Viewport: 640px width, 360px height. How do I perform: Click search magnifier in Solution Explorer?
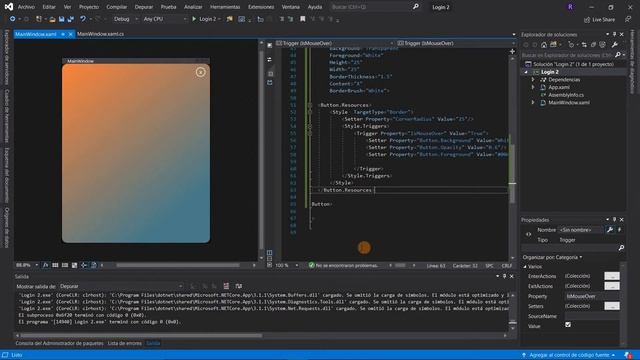point(618,55)
